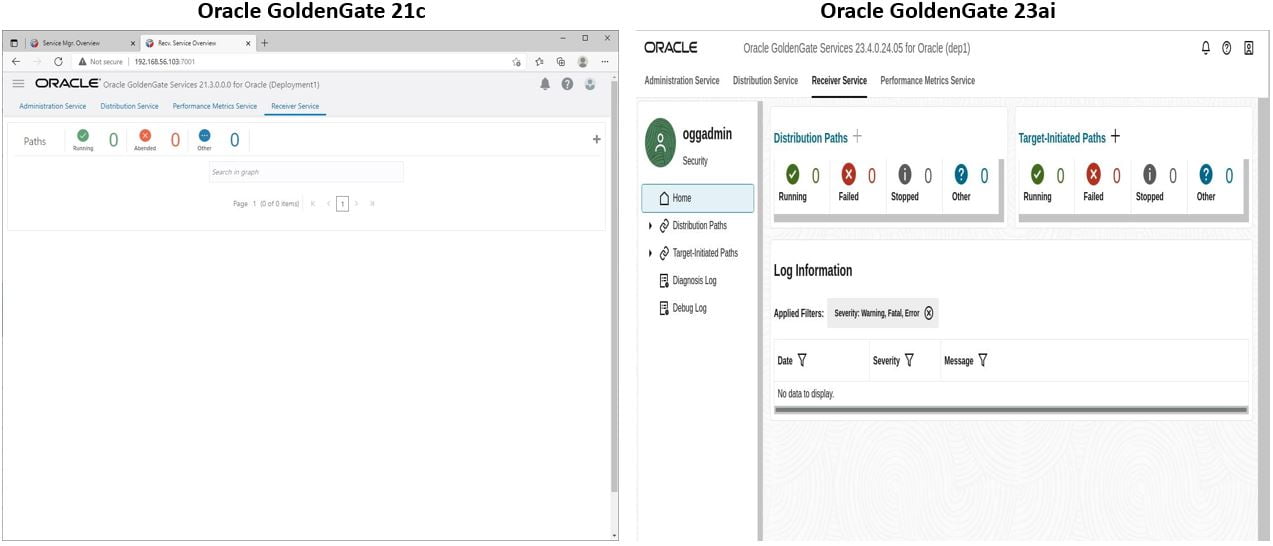Image resolution: width=1273 pixels, height=546 pixels.
Task: Switch to Performance Metrics Service tab in 21c
Action: click(215, 106)
